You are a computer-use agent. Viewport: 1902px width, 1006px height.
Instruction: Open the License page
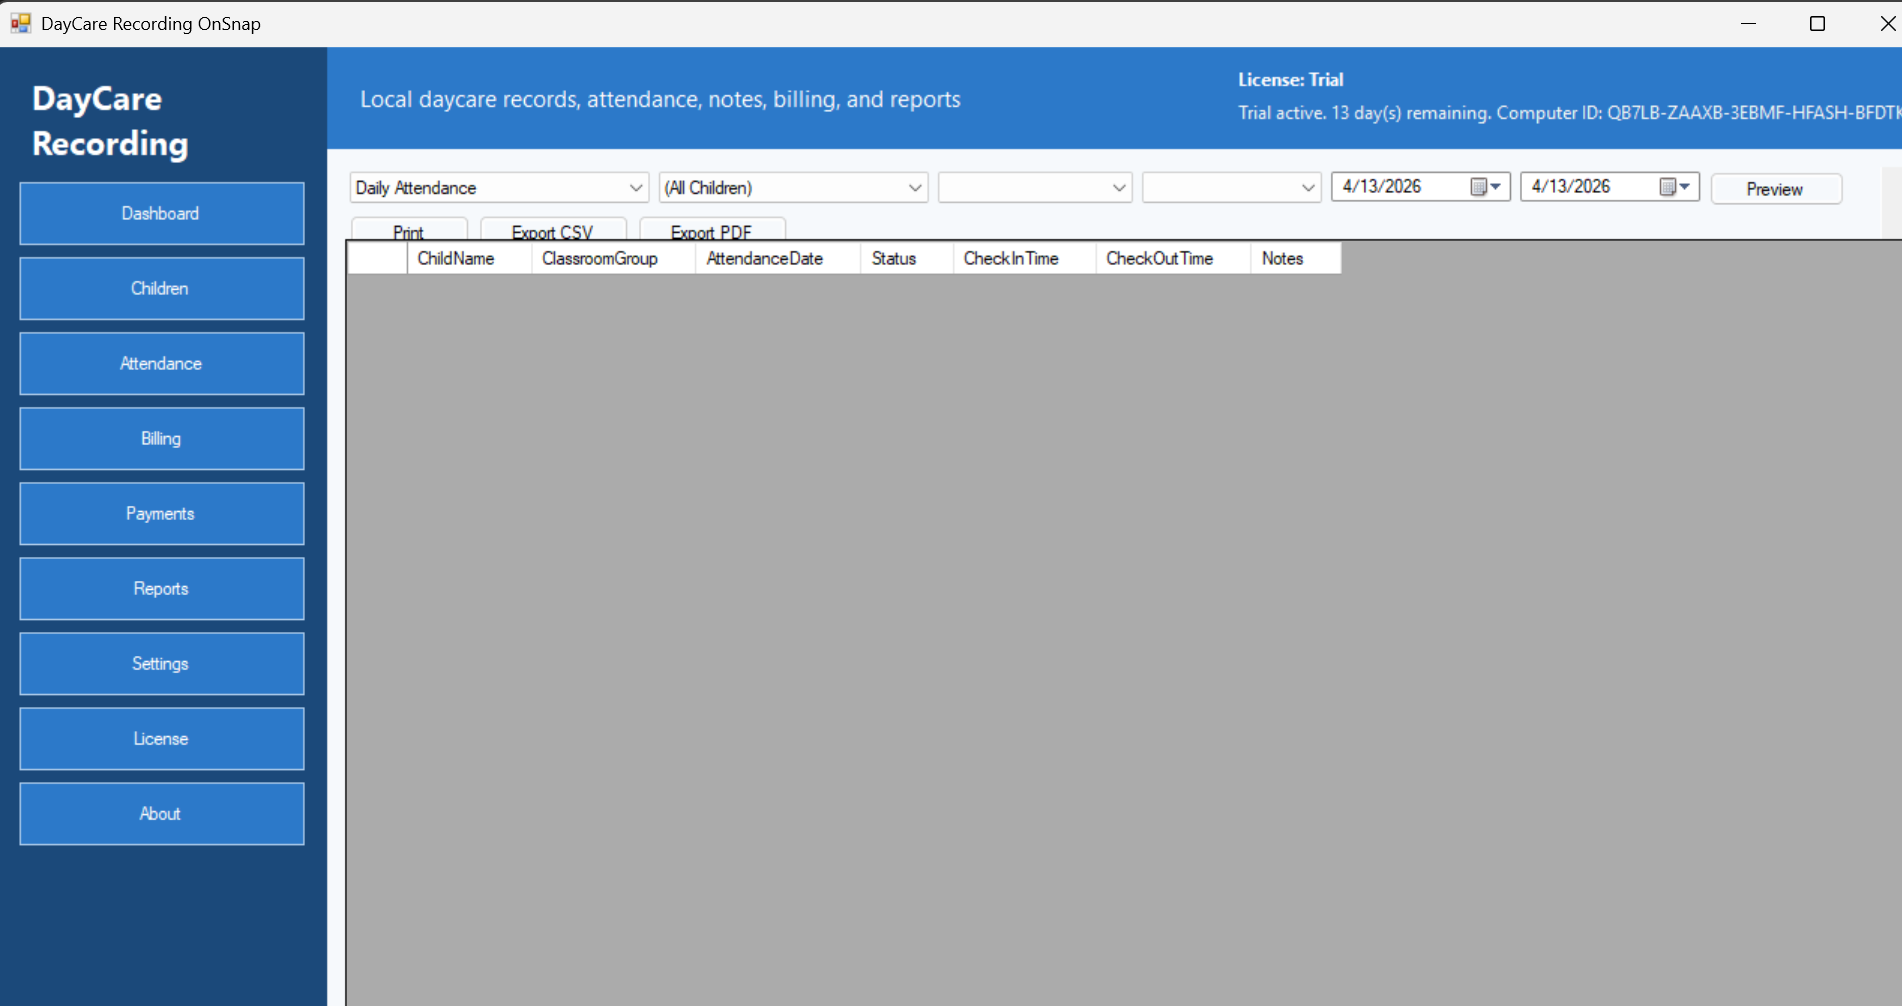pyautogui.click(x=162, y=738)
